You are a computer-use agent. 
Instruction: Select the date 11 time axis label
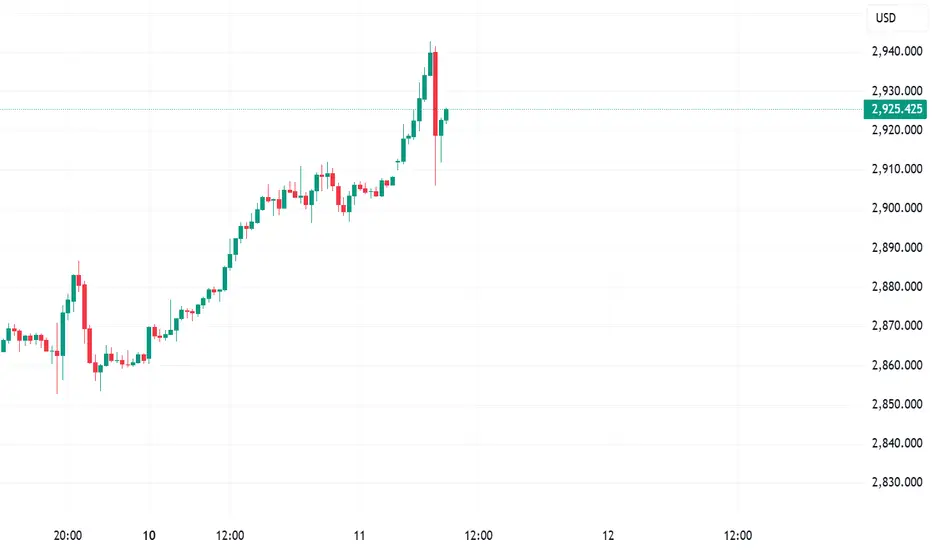[x=359, y=535]
